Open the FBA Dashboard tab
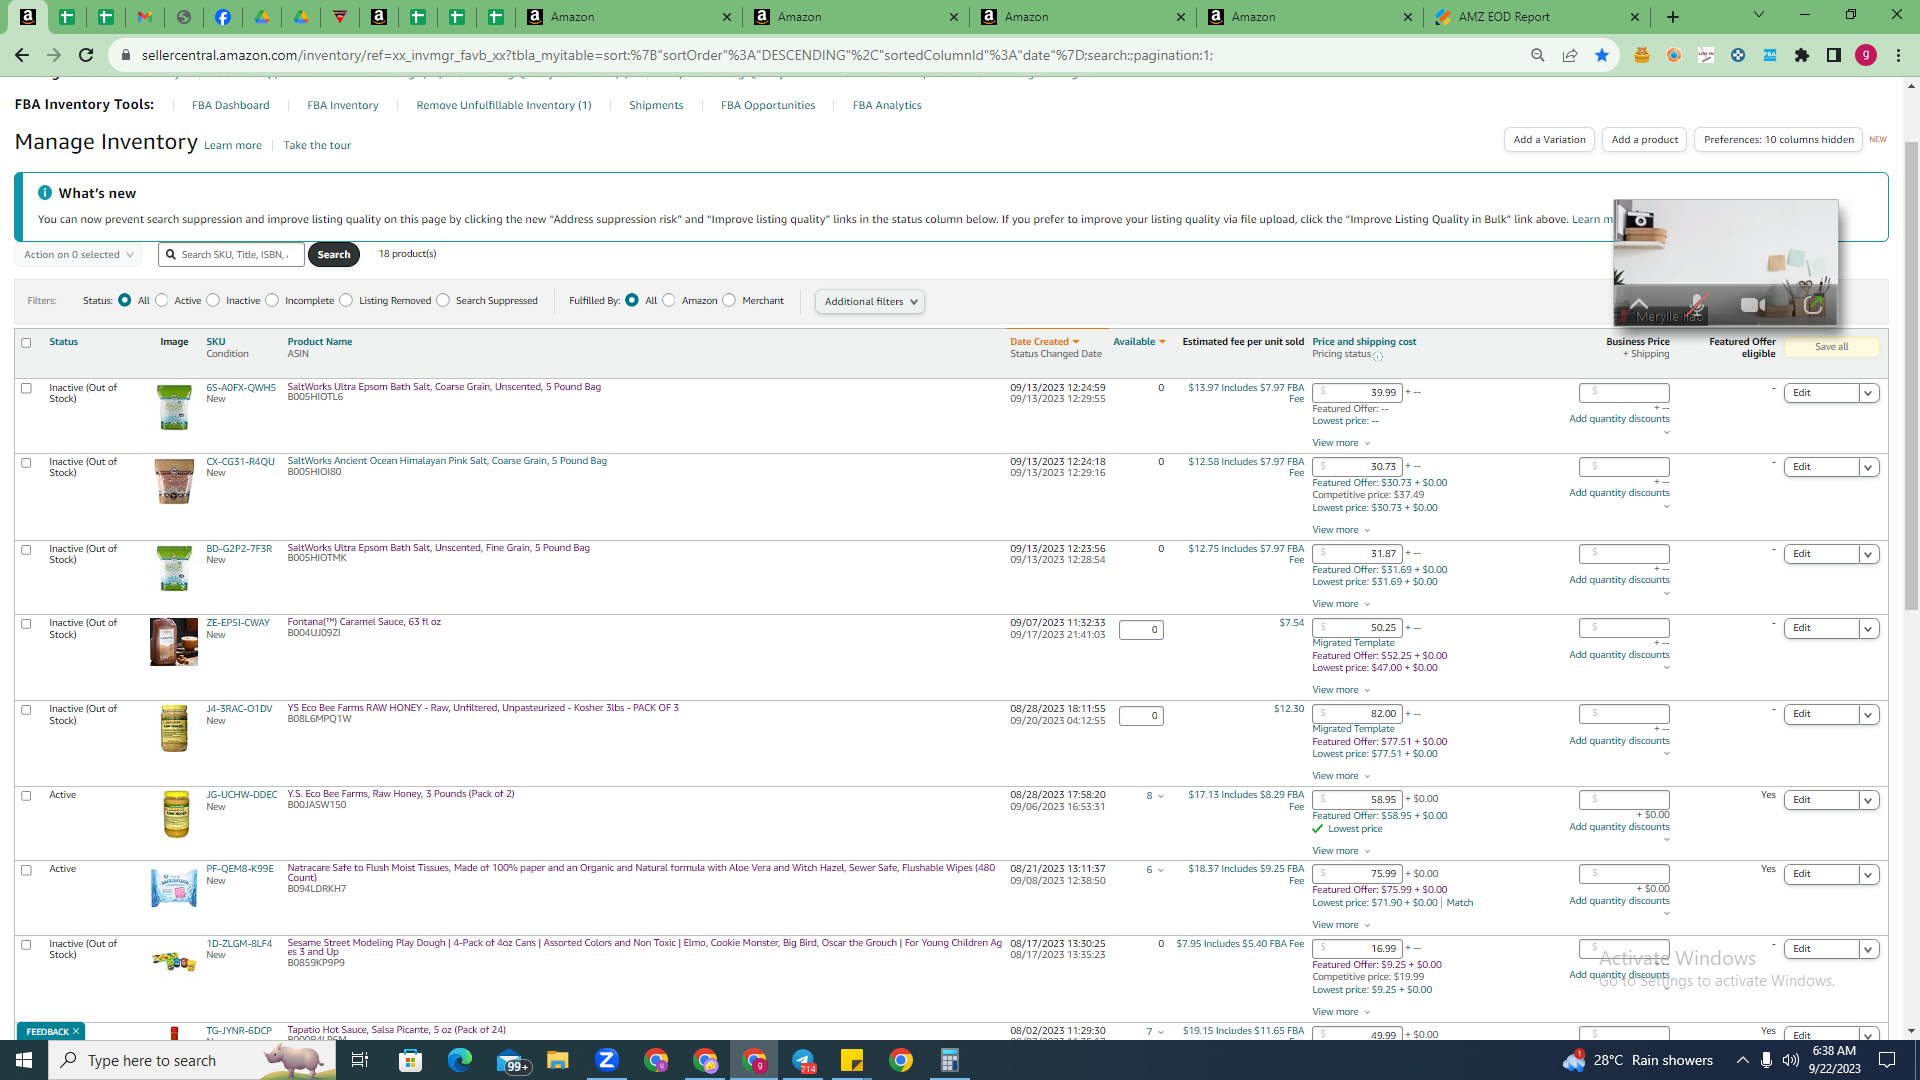 pyautogui.click(x=230, y=105)
